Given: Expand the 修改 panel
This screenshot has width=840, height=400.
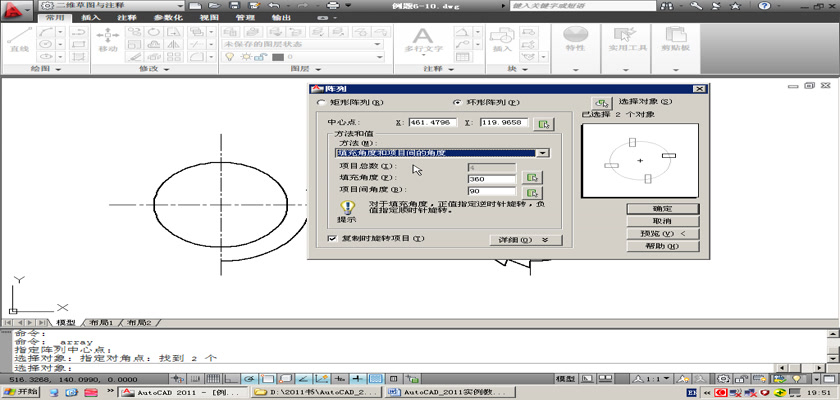Looking at the screenshot, I should [x=154, y=69].
